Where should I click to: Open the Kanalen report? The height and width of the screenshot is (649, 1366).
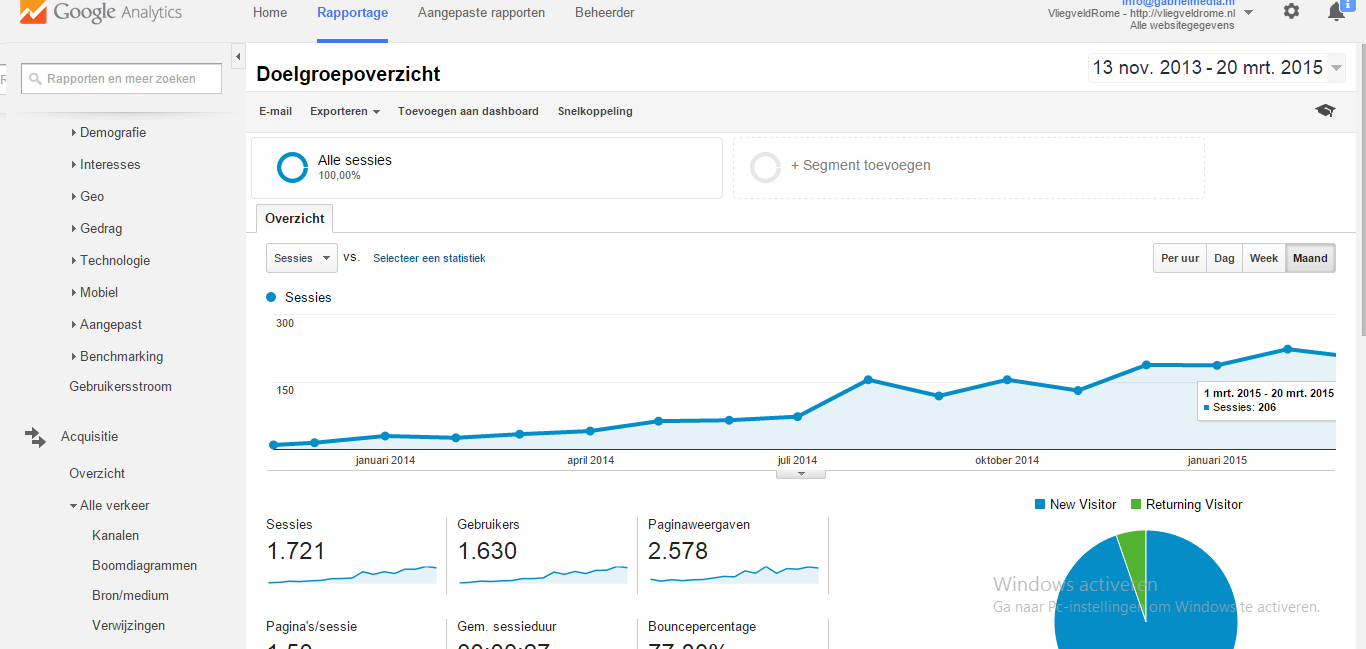[x=115, y=535]
